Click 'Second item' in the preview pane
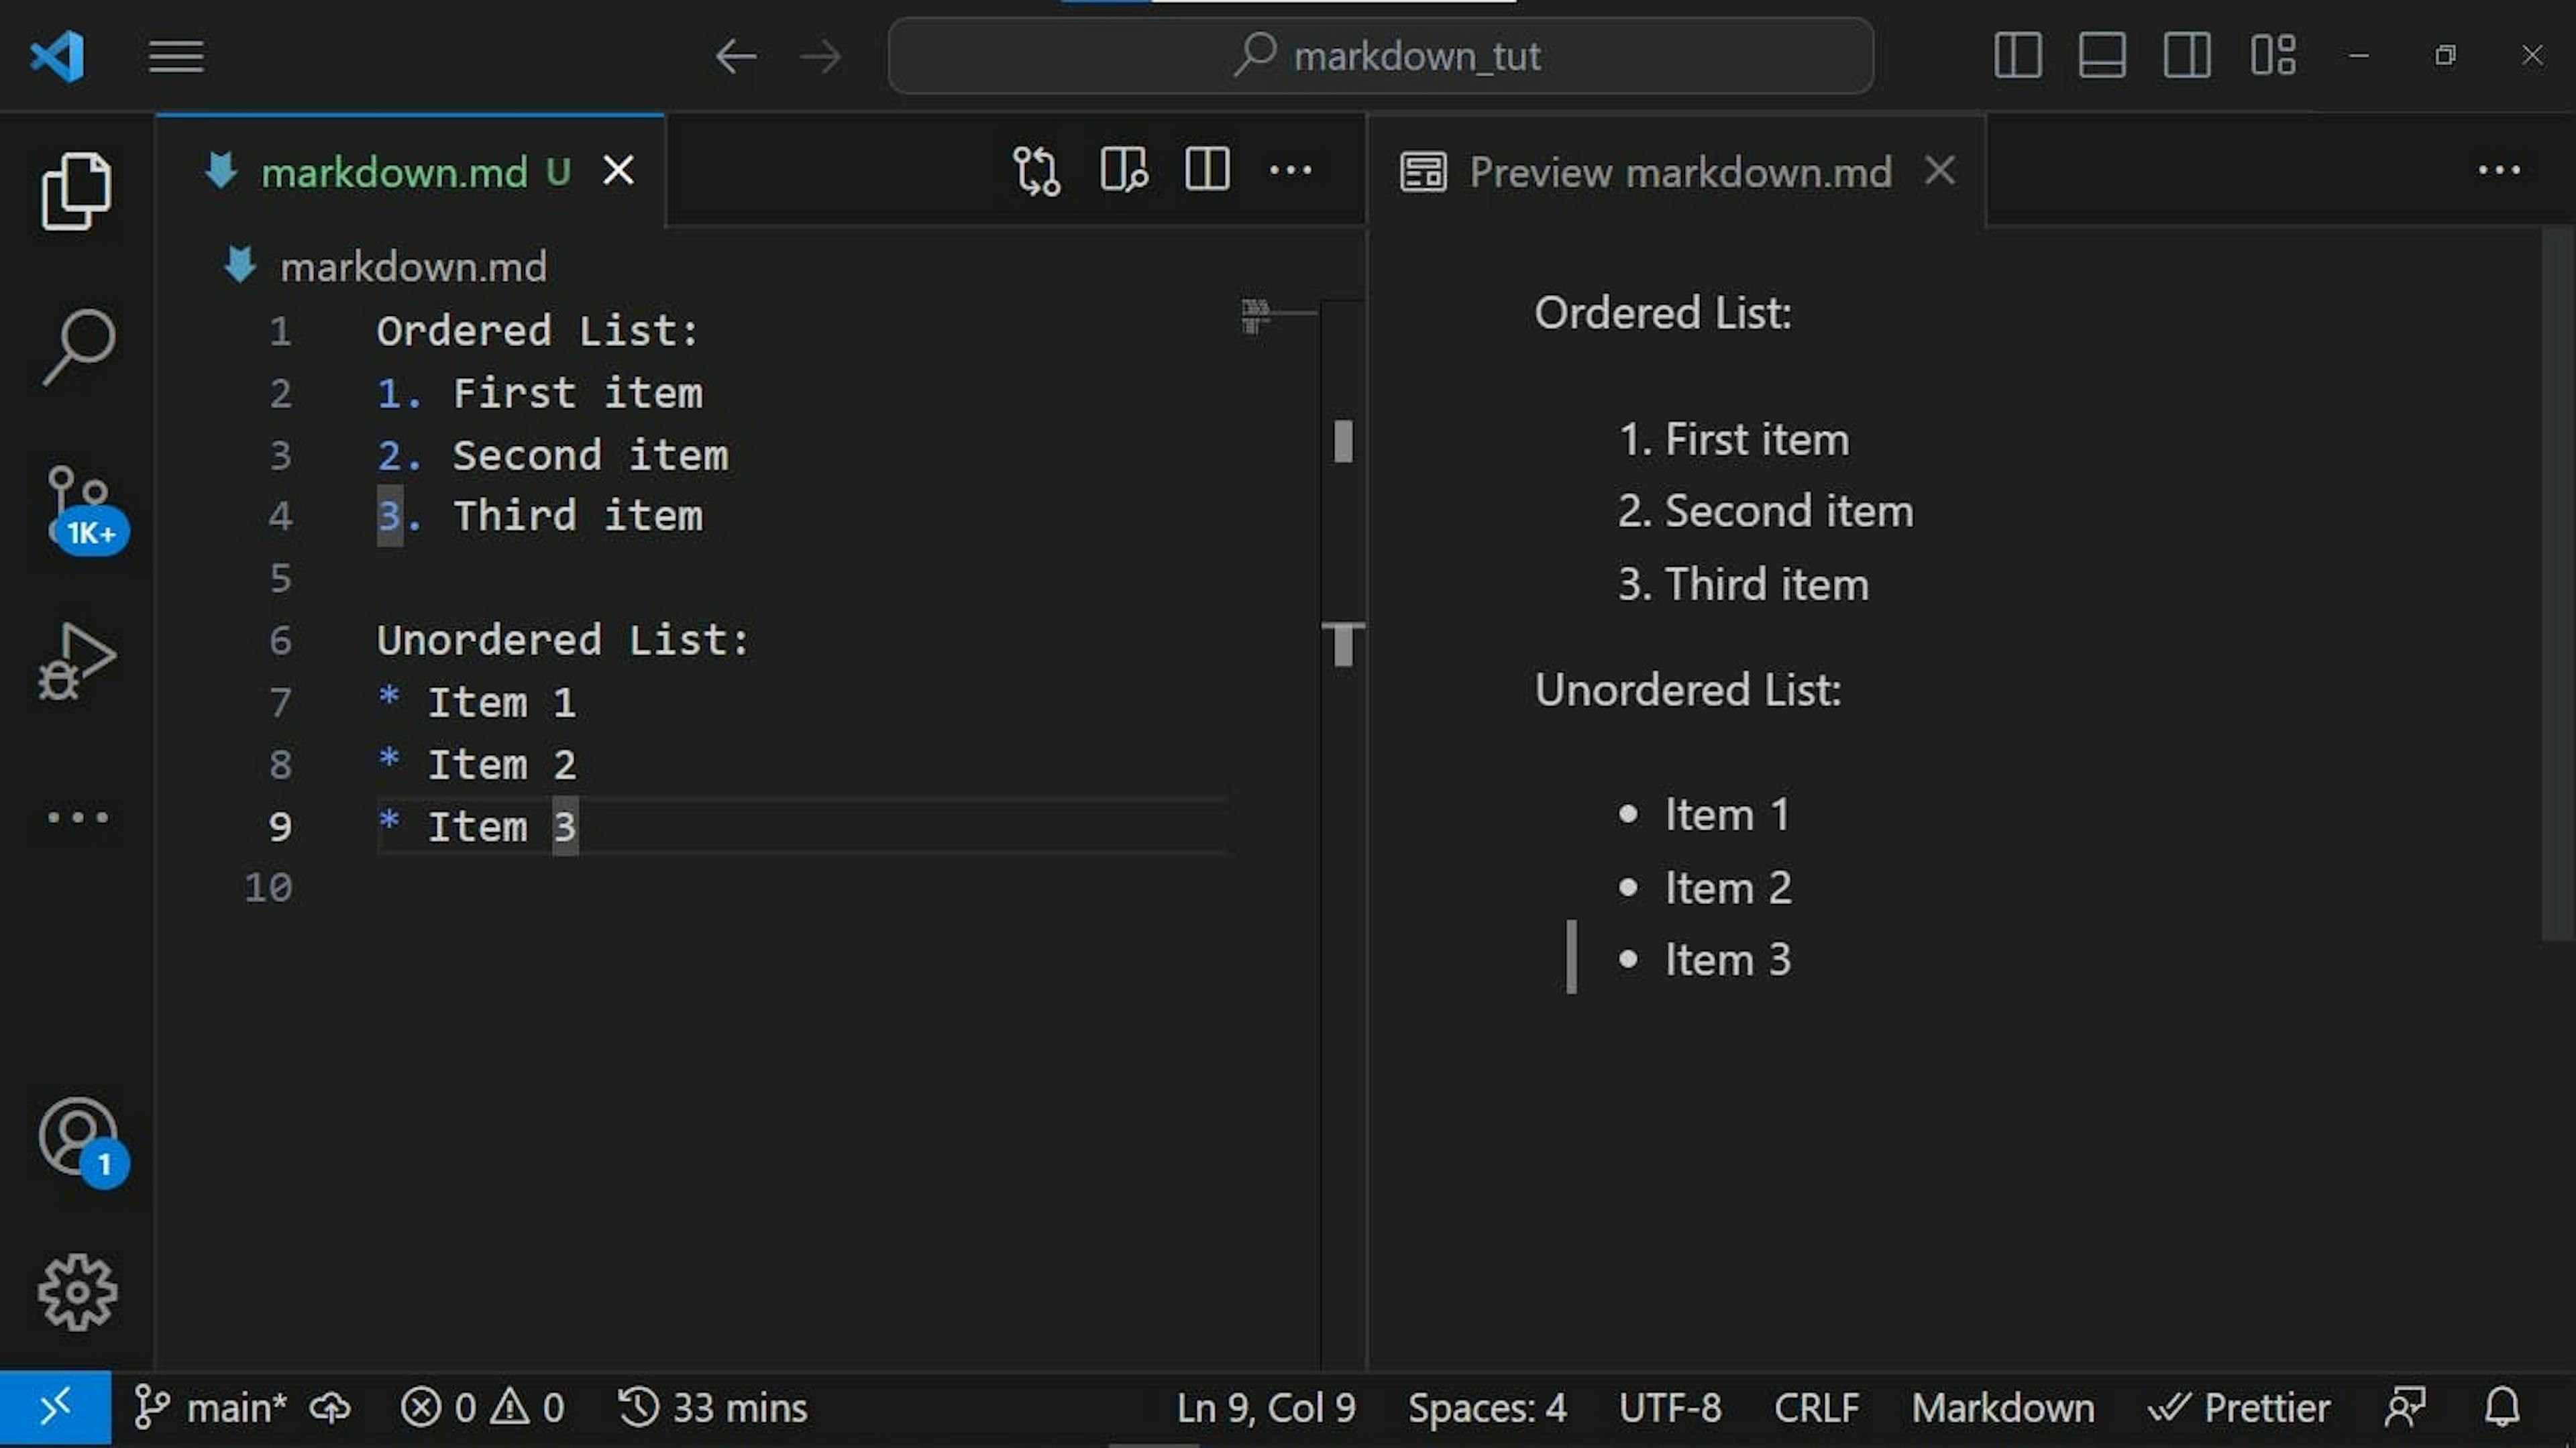2576x1448 pixels. pyautogui.click(x=1789, y=511)
